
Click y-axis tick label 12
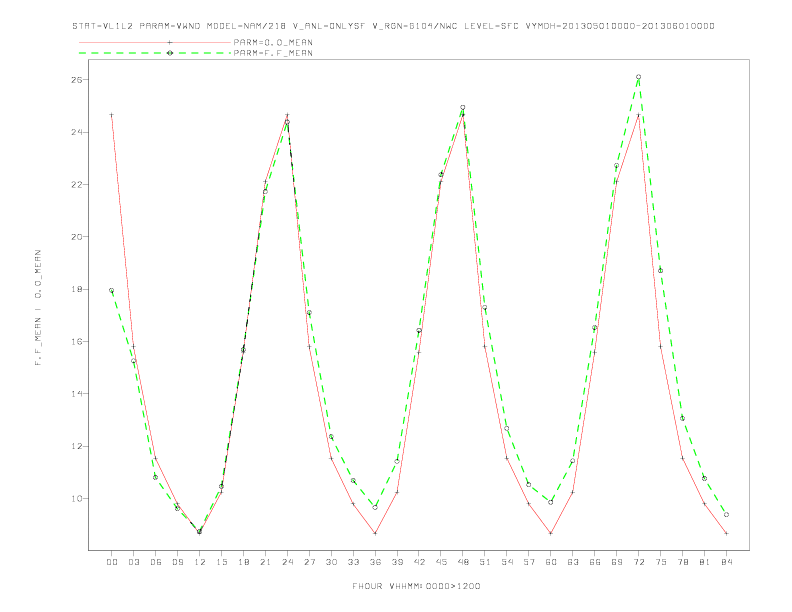pos(77,446)
